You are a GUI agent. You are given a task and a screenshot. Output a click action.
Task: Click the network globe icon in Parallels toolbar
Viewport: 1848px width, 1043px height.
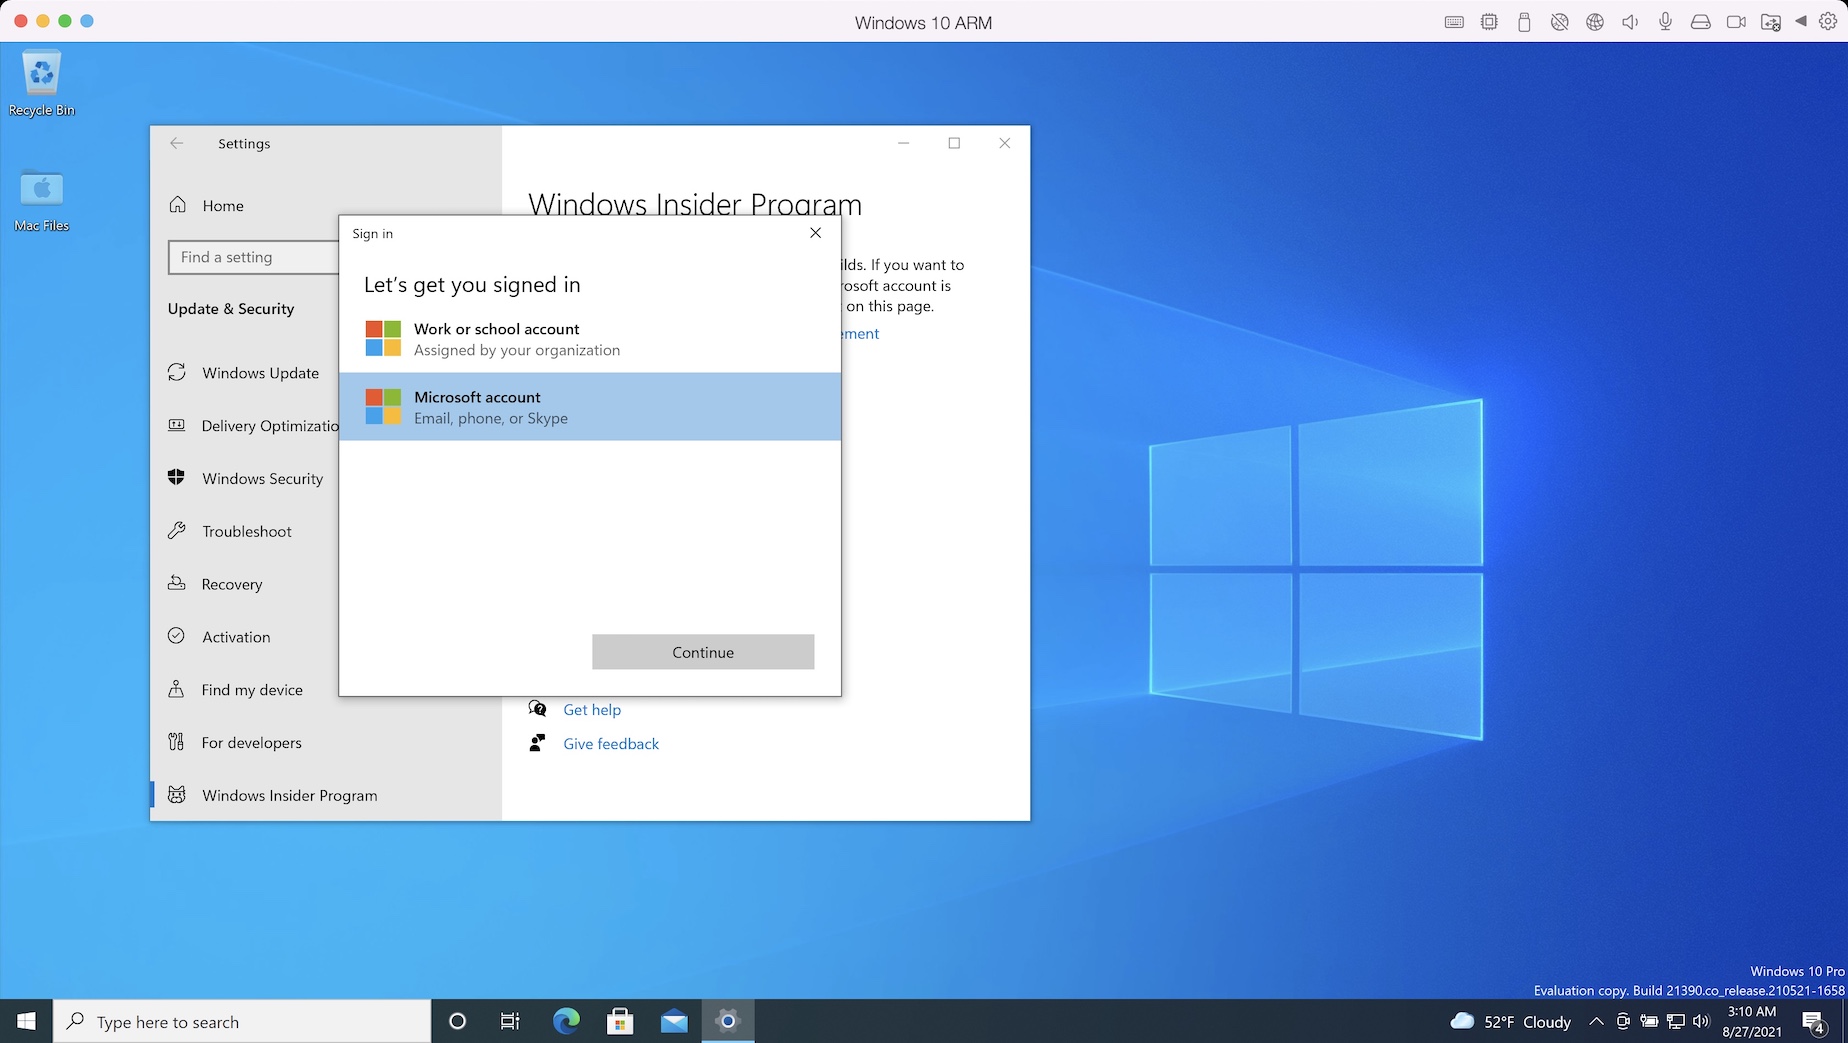pos(1595,22)
